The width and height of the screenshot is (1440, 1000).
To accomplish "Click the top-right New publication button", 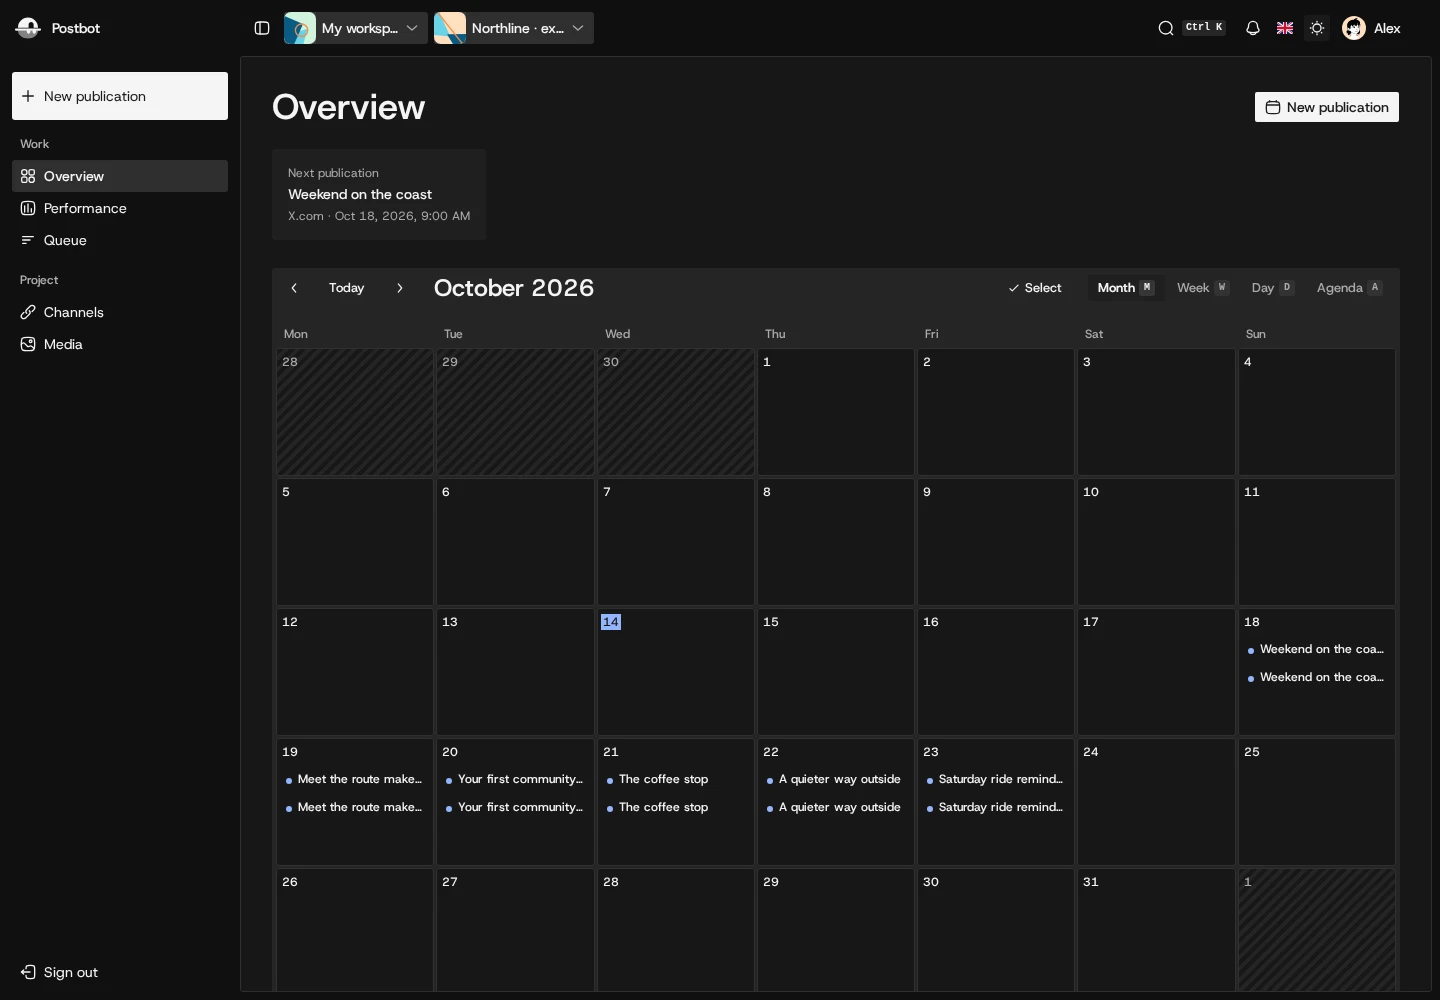I will (1327, 107).
